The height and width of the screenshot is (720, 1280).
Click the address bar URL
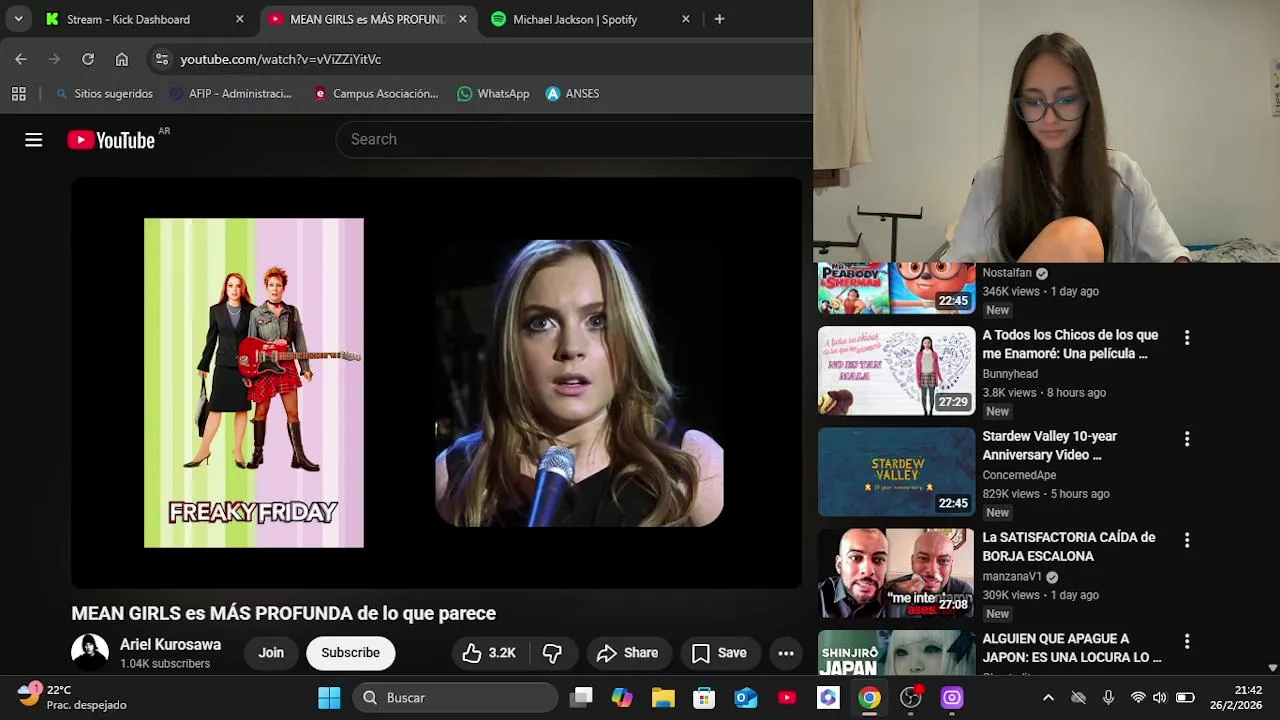point(281,59)
